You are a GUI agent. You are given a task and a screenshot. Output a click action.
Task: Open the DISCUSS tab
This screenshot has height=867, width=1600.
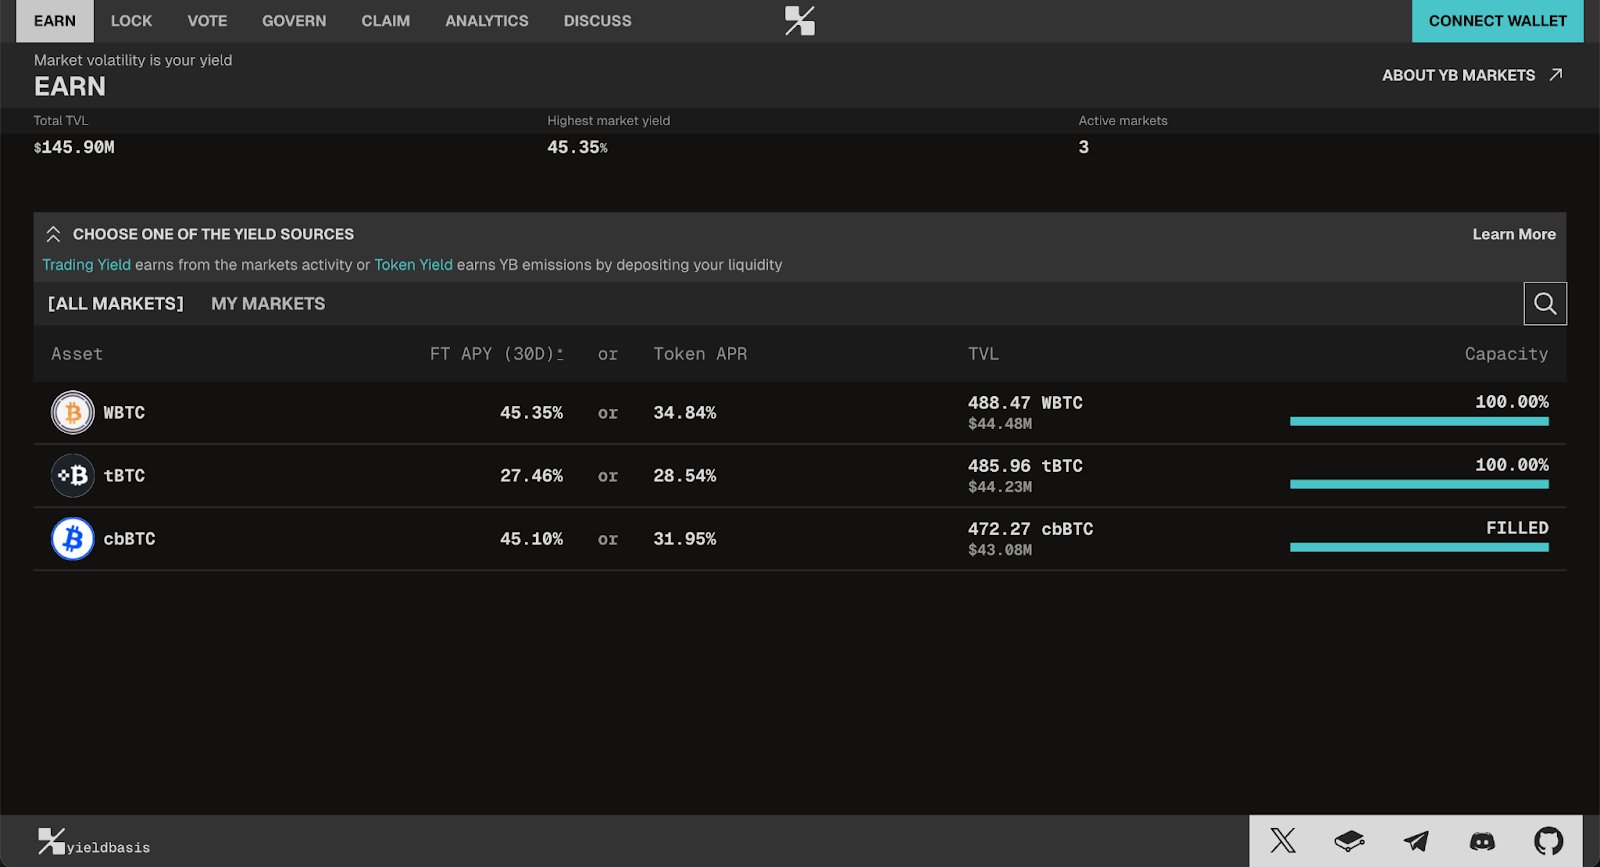pos(597,21)
